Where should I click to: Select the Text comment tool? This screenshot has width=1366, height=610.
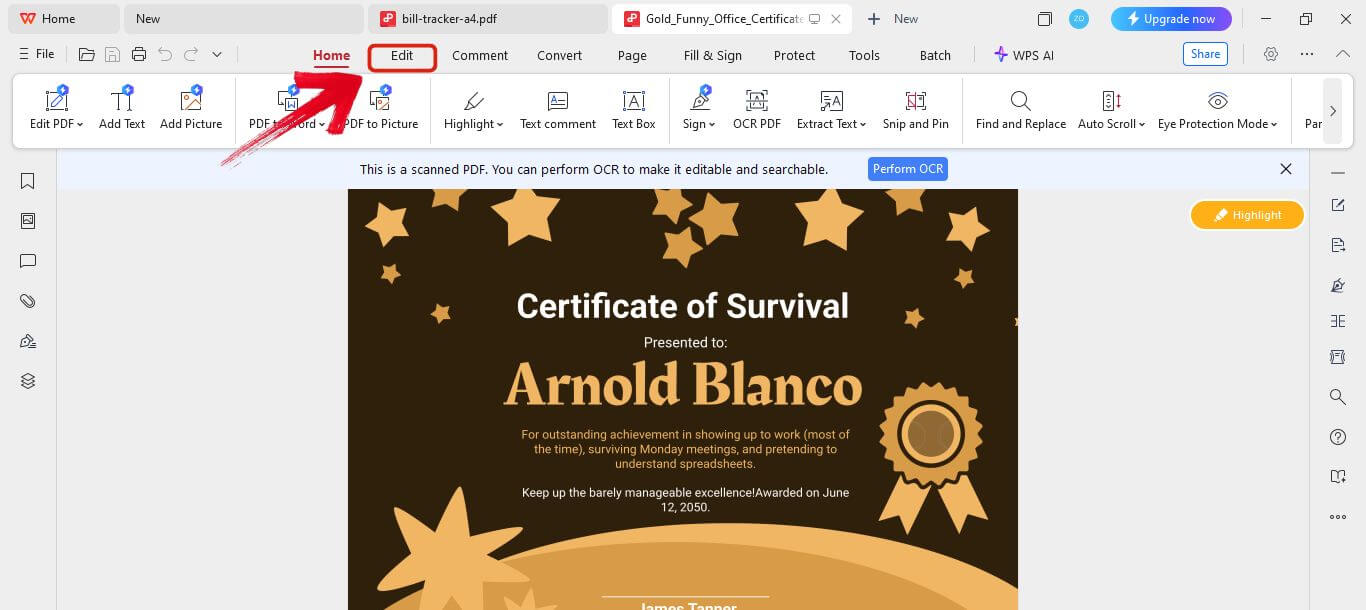tap(558, 109)
